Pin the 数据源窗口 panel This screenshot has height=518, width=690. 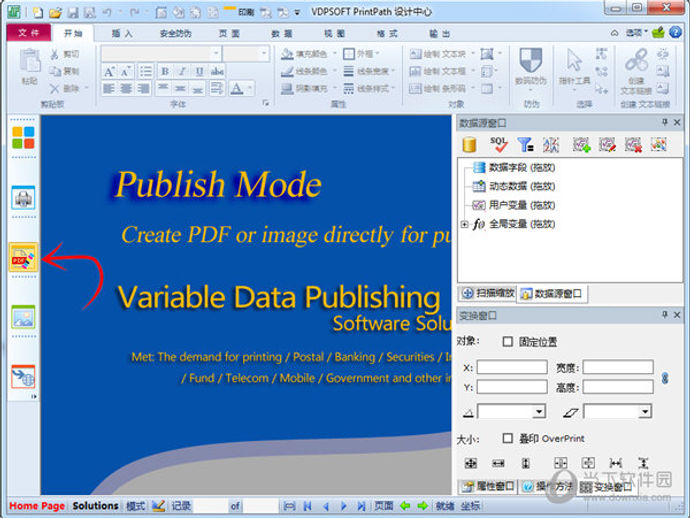coord(664,122)
